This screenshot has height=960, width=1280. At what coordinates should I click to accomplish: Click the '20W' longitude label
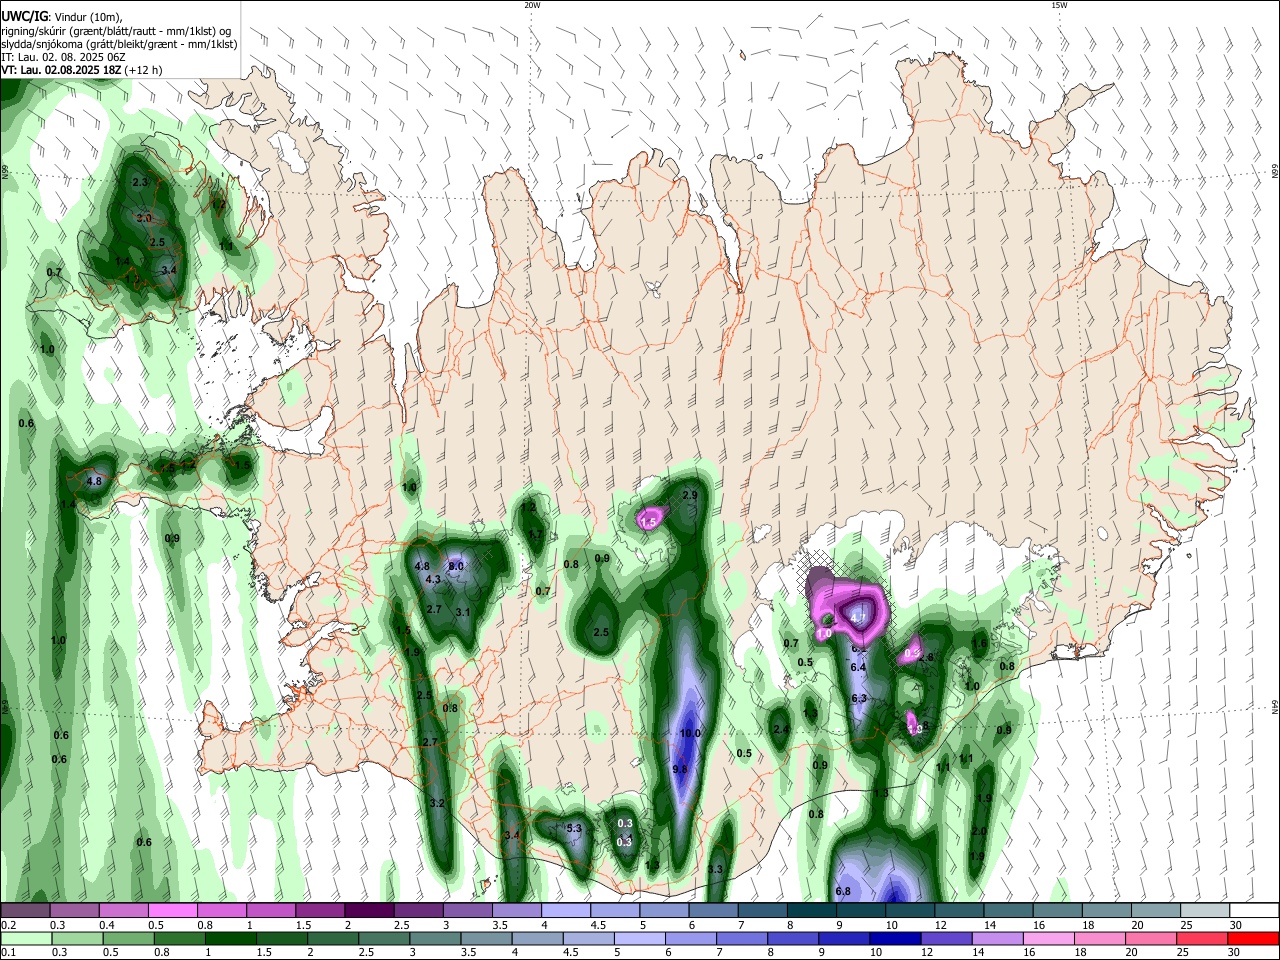click(x=532, y=5)
